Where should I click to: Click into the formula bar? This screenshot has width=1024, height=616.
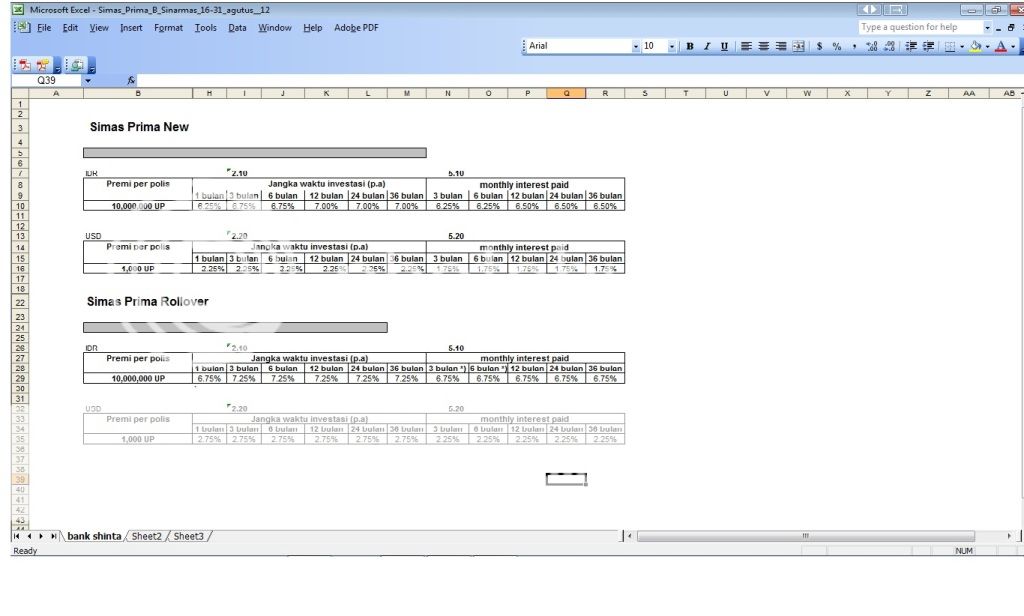[x=579, y=80]
